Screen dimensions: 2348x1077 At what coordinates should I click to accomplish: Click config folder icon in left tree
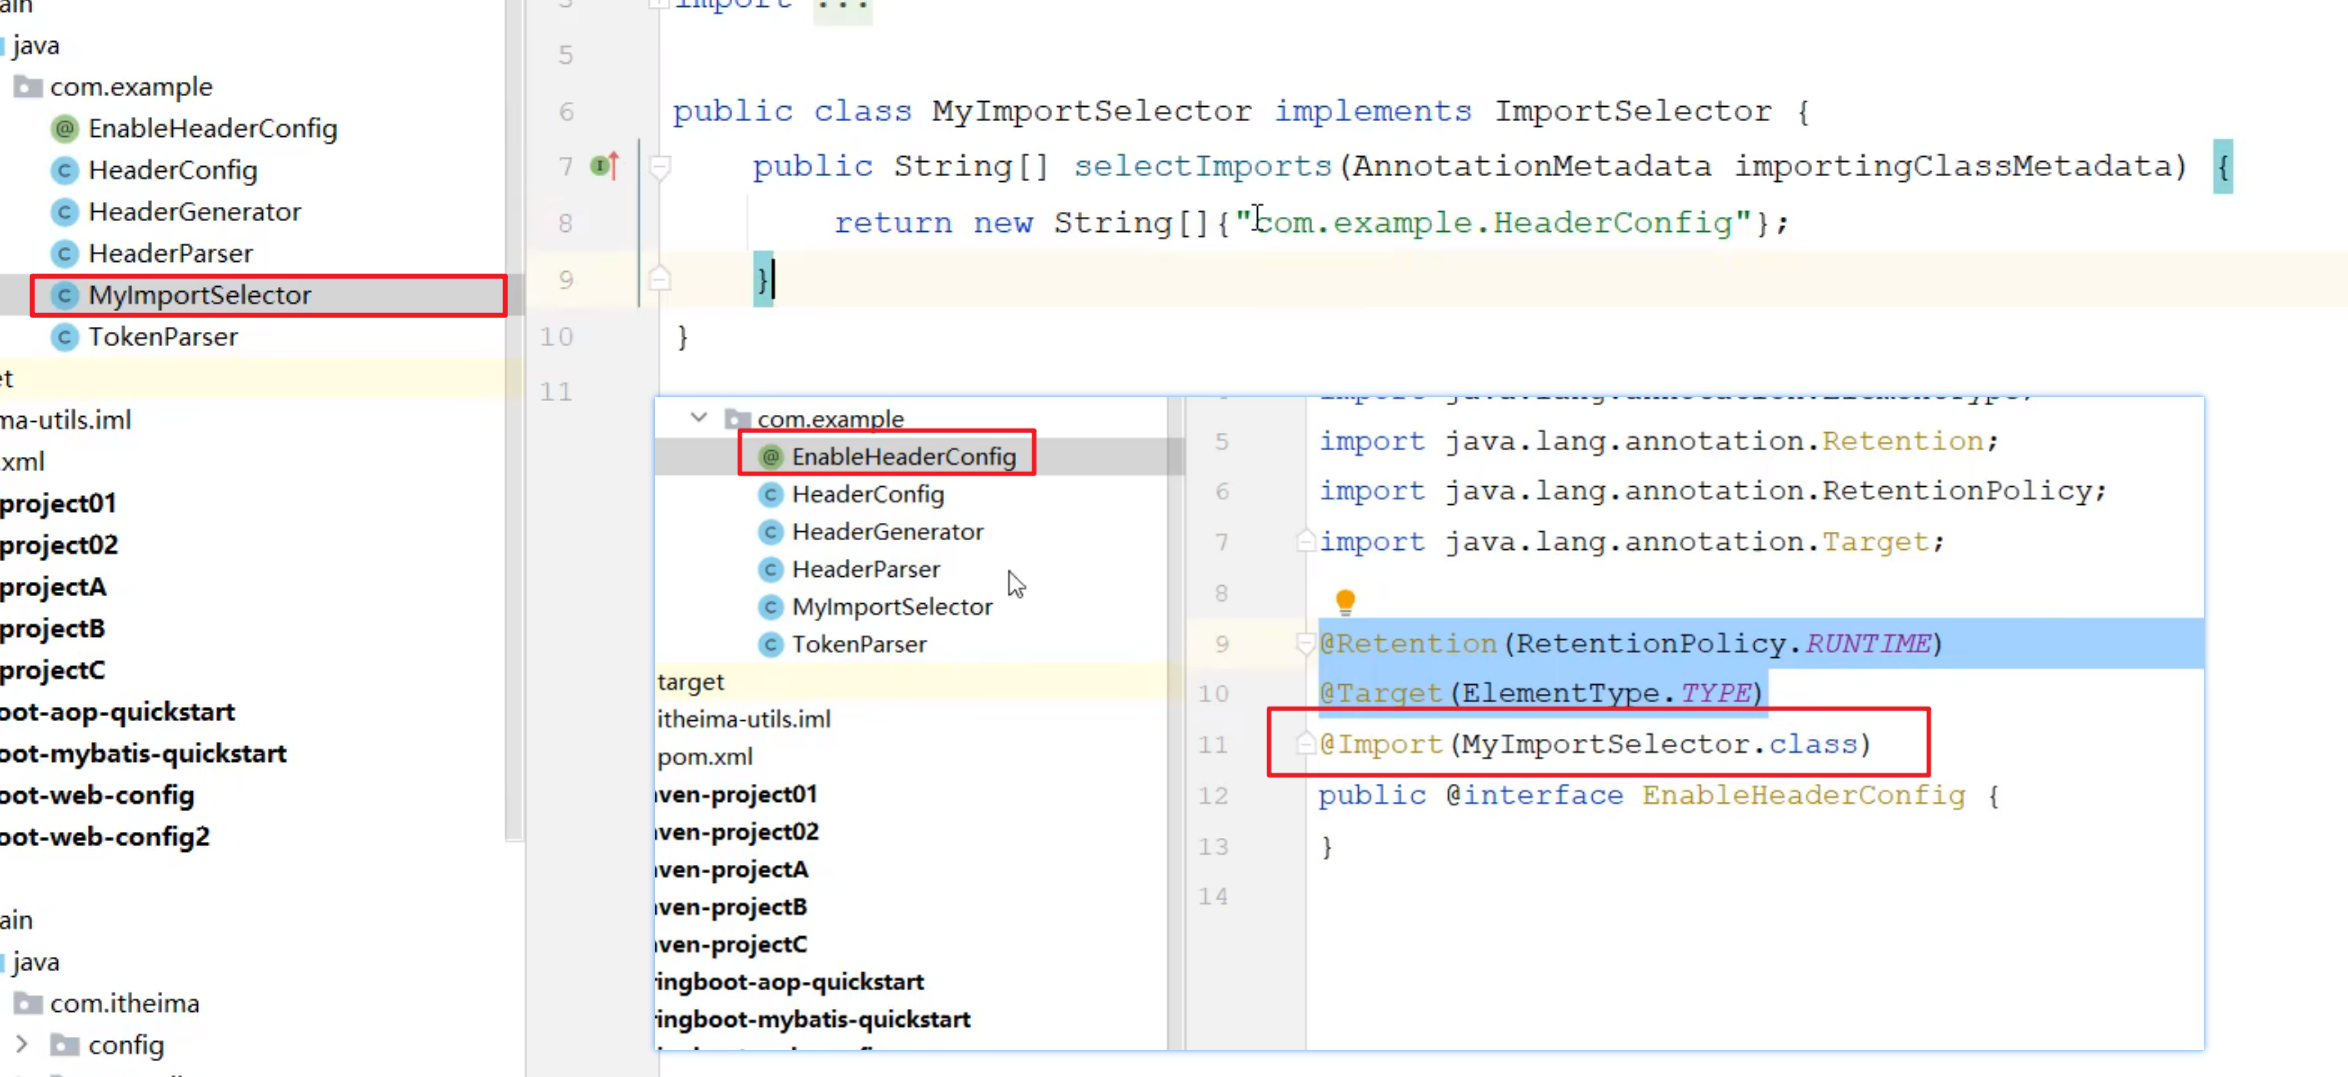[65, 1045]
